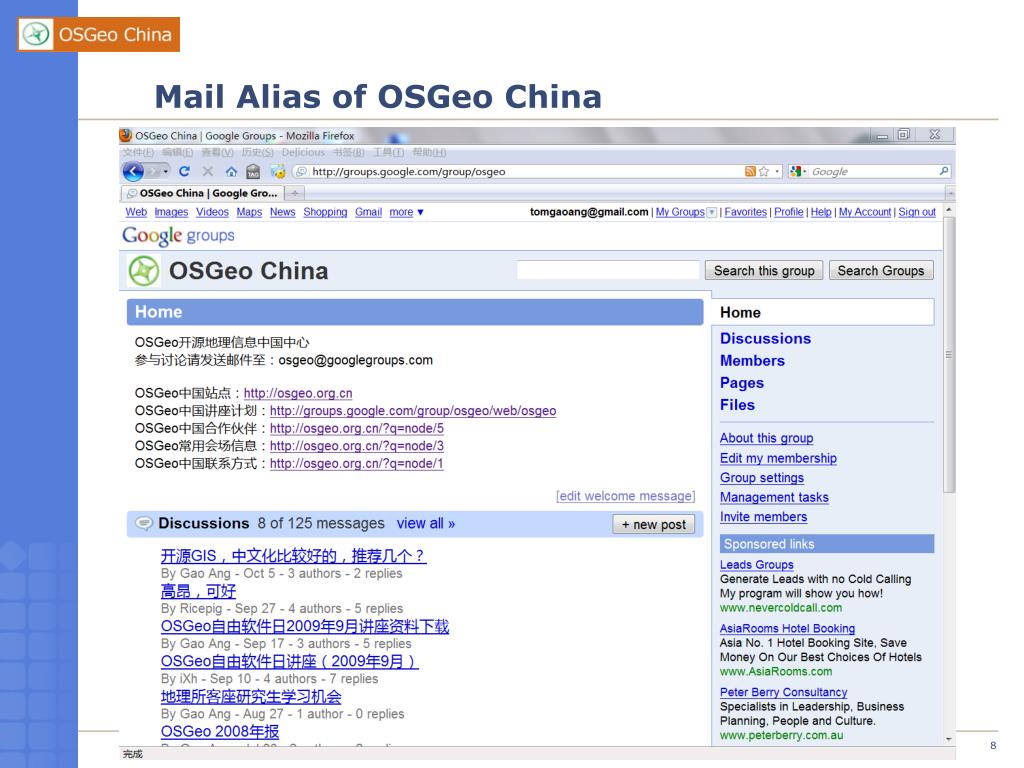
Task: Go to the browser home page icon
Action: click(231, 172)
